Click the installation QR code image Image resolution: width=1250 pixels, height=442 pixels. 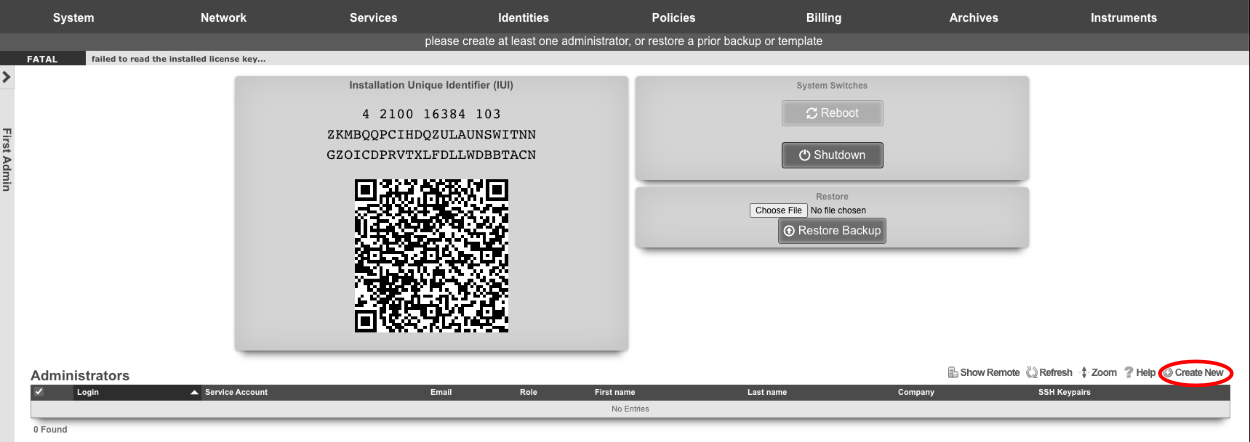pos(432,256)
